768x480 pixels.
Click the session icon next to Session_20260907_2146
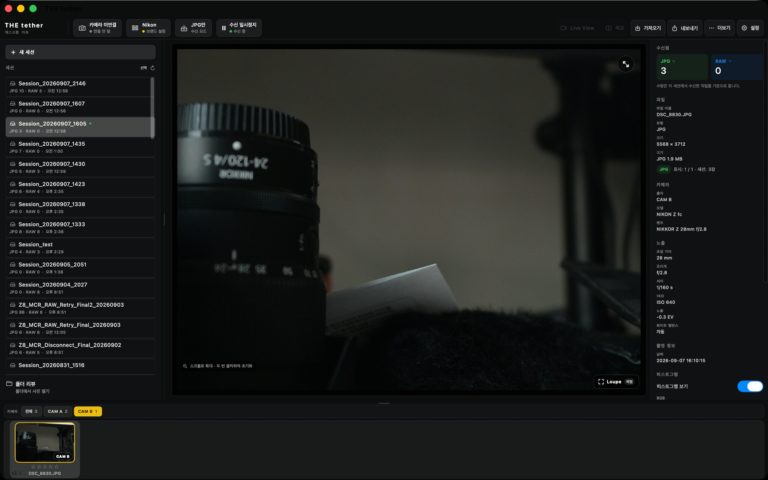pos(13,84)
